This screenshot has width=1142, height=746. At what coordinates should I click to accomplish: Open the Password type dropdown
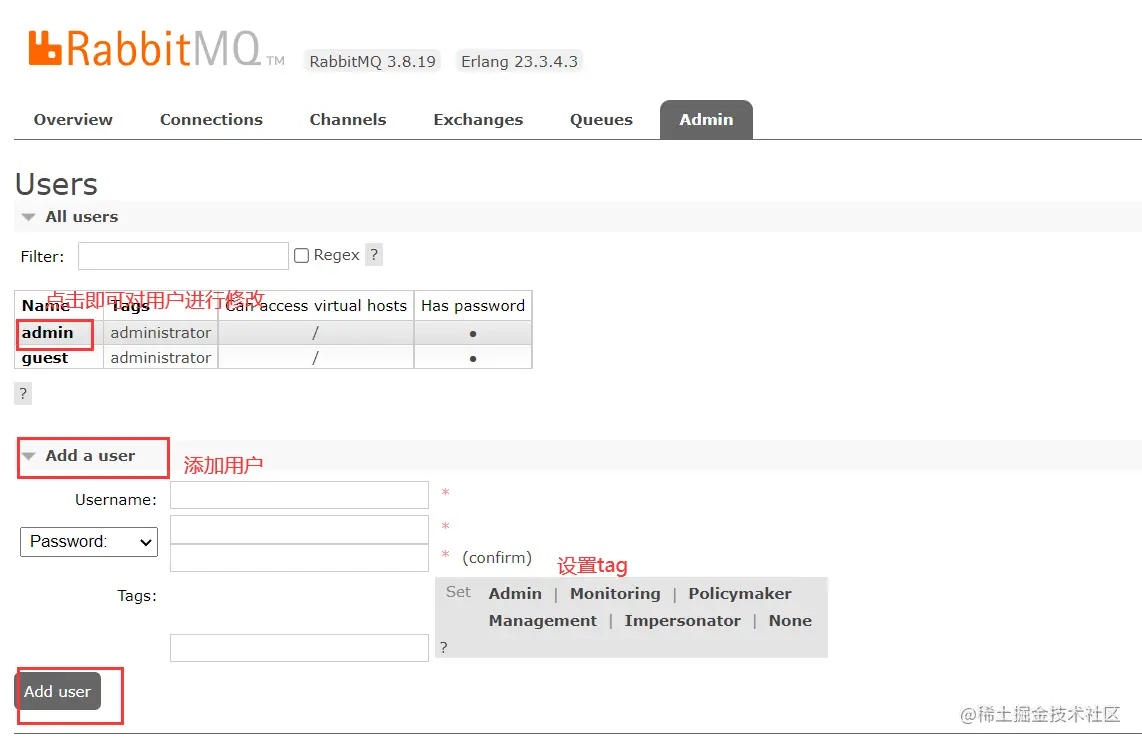89,542
